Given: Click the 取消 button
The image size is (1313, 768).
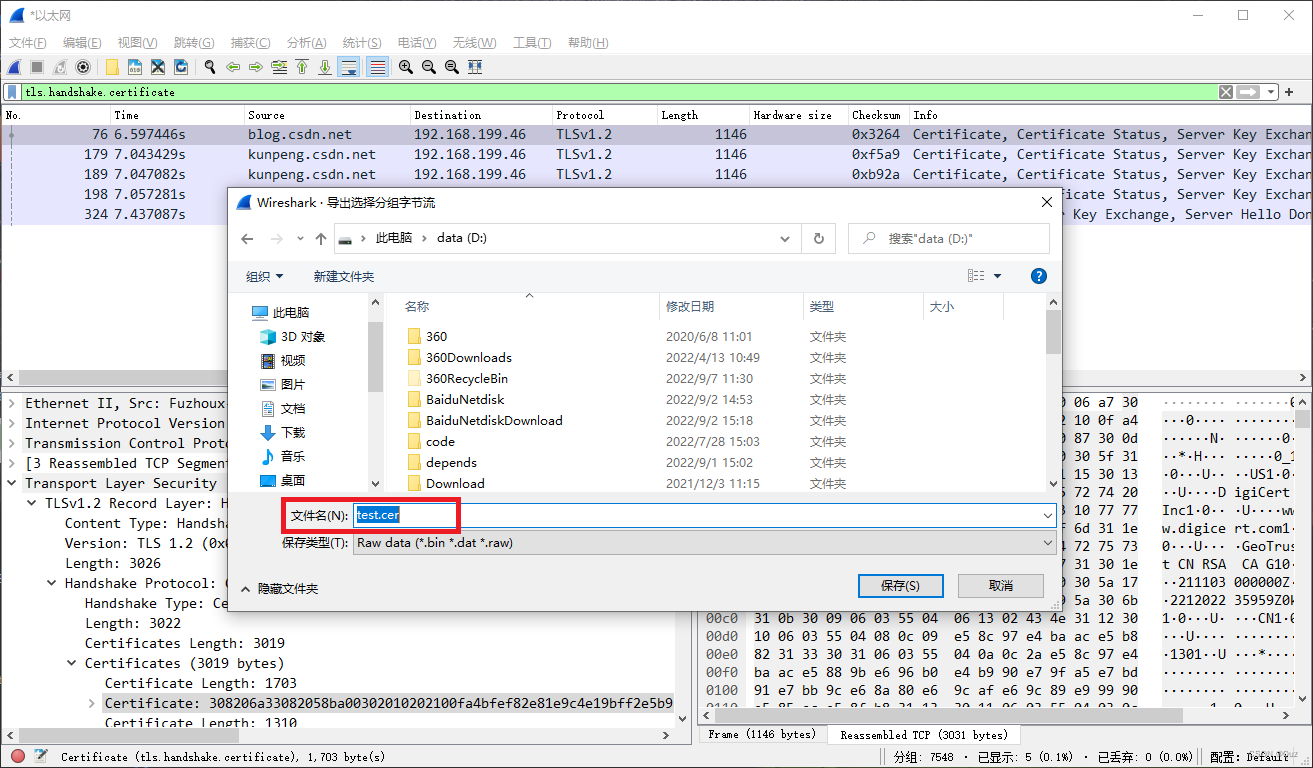Looking at the screenshot, I should (x=1000, y=585).
